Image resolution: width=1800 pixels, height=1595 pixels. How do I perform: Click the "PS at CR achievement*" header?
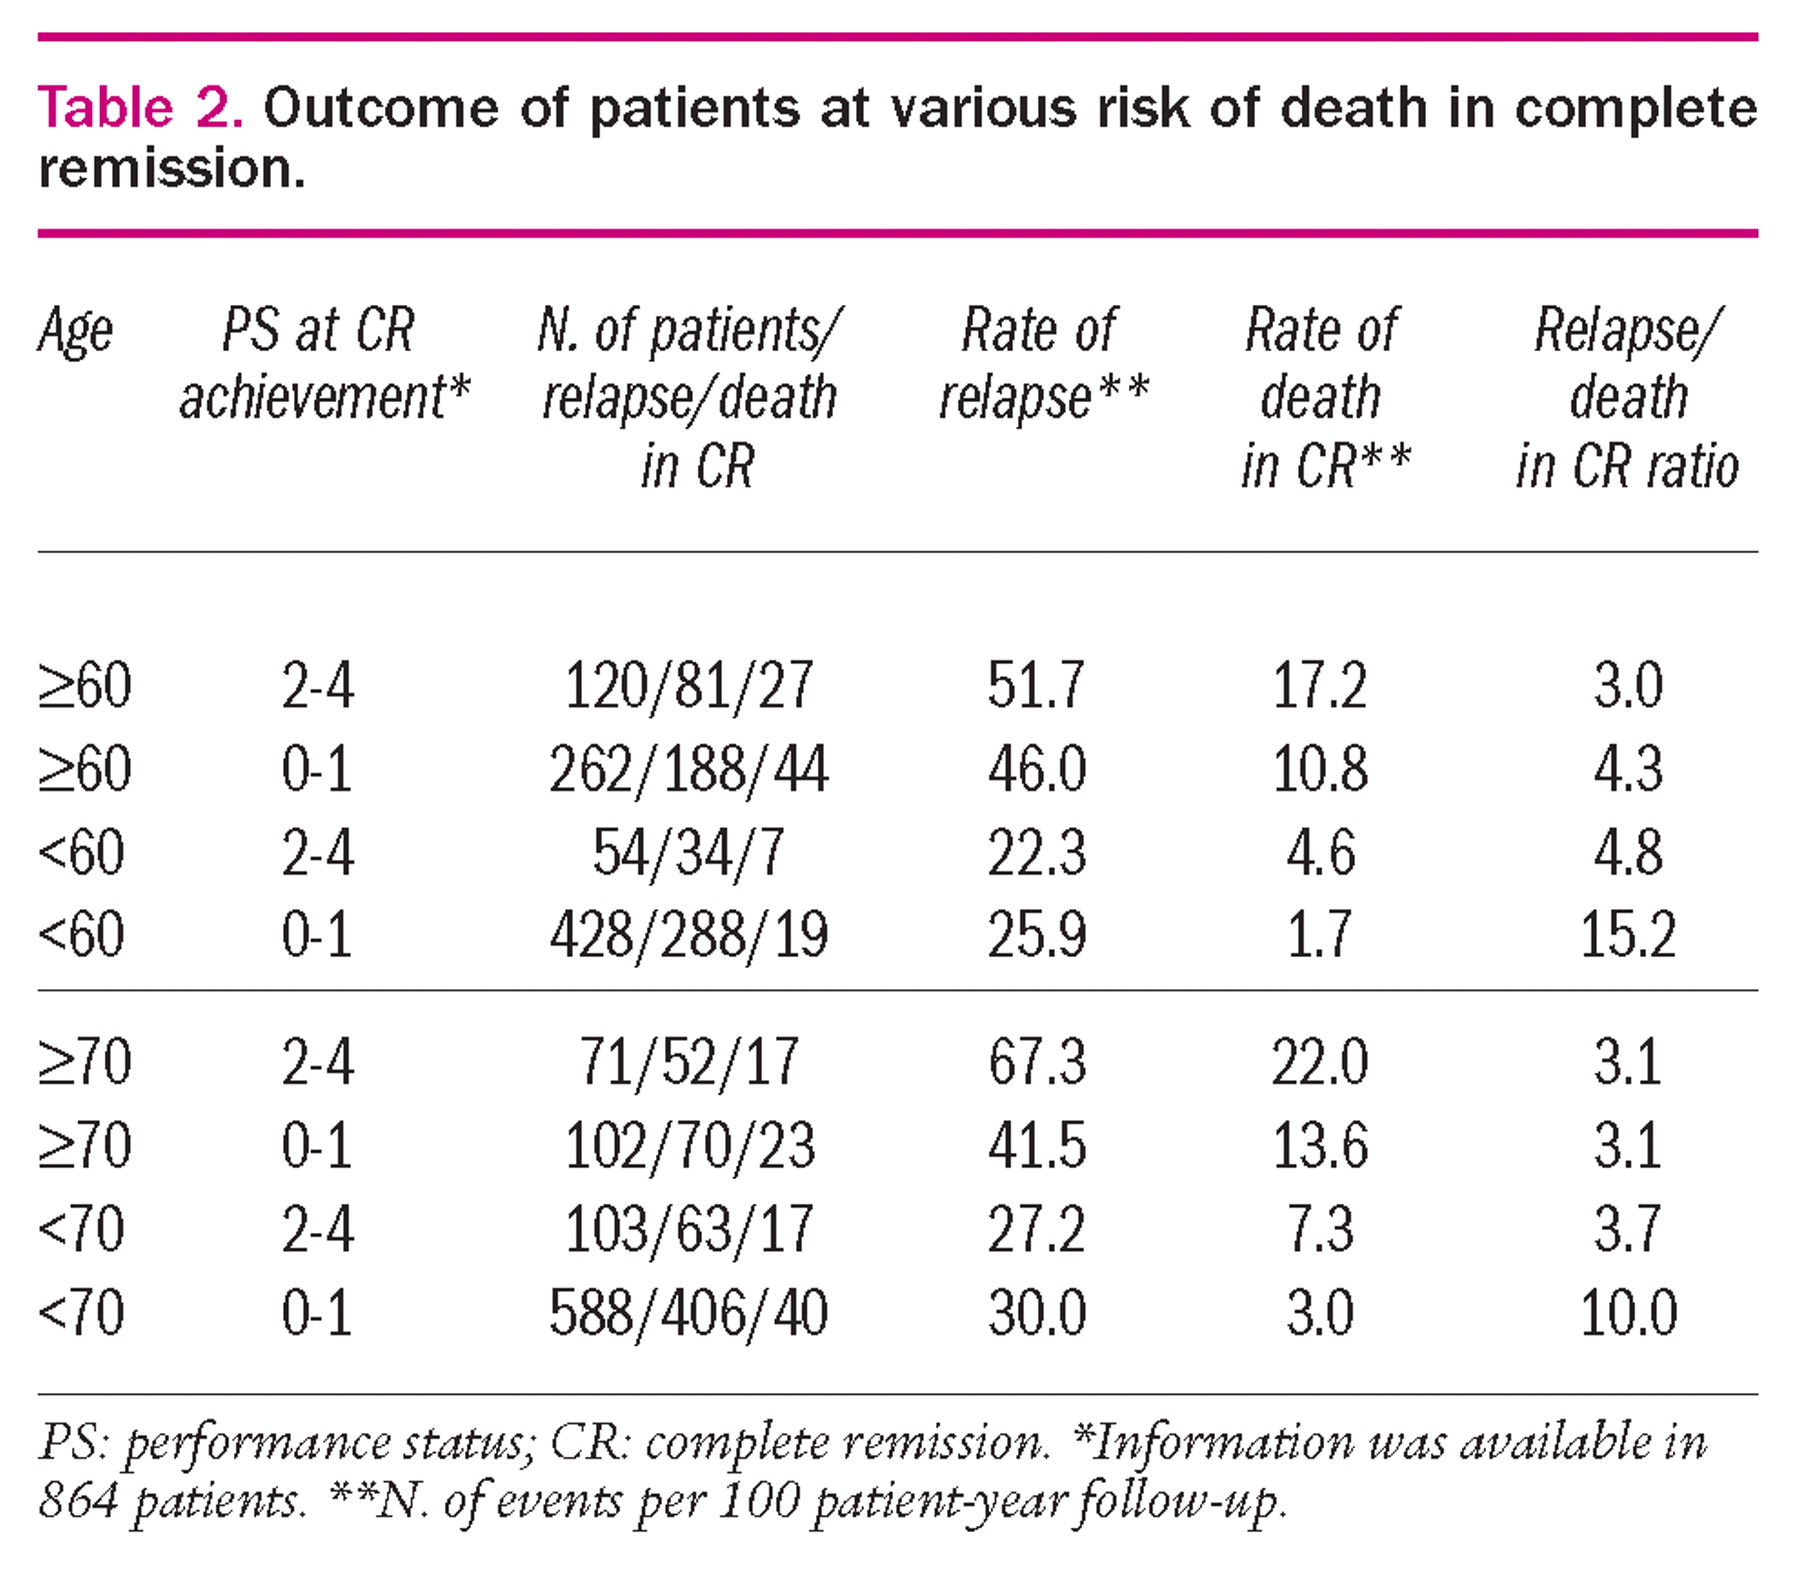point(323,364)
